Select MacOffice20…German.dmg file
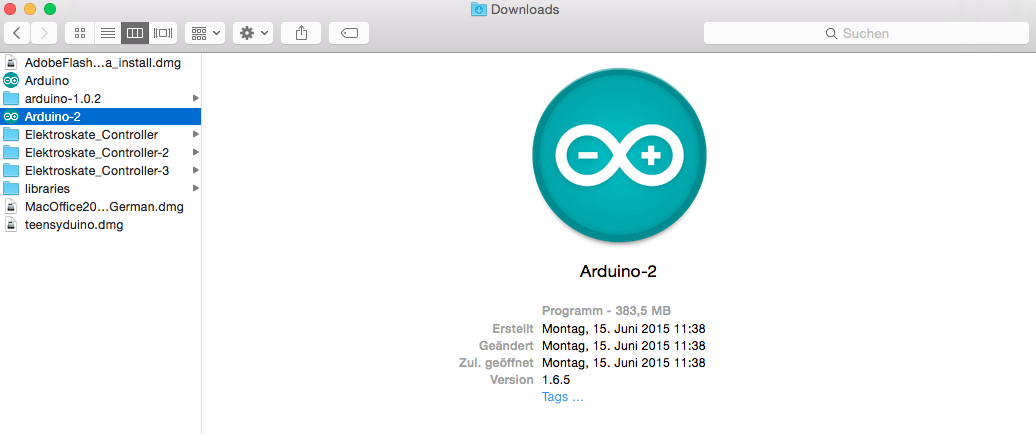Viewport: 1036px width, 434px height. pos(100,206)
